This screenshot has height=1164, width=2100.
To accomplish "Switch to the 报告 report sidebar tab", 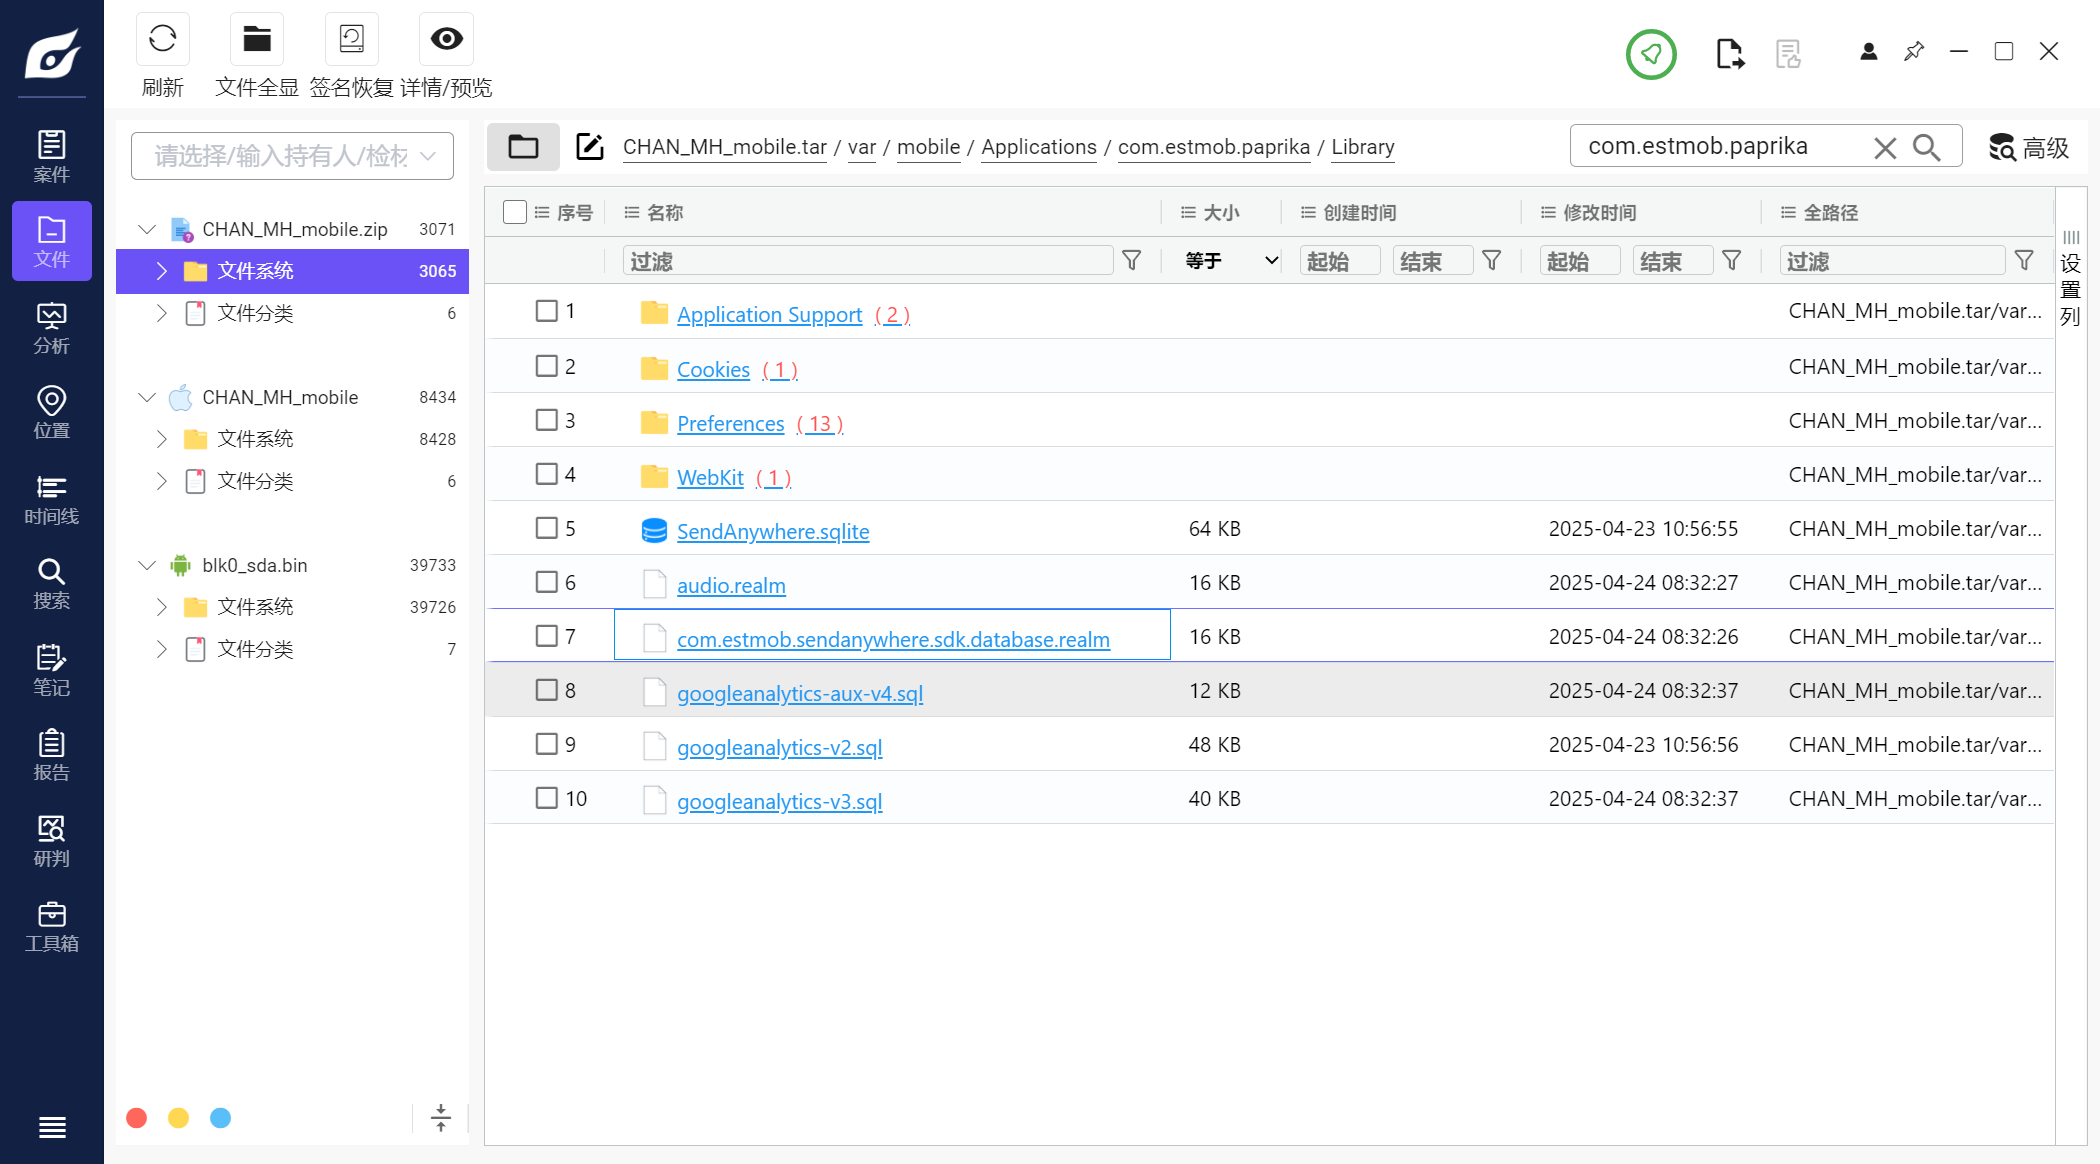I will [51, 755].
